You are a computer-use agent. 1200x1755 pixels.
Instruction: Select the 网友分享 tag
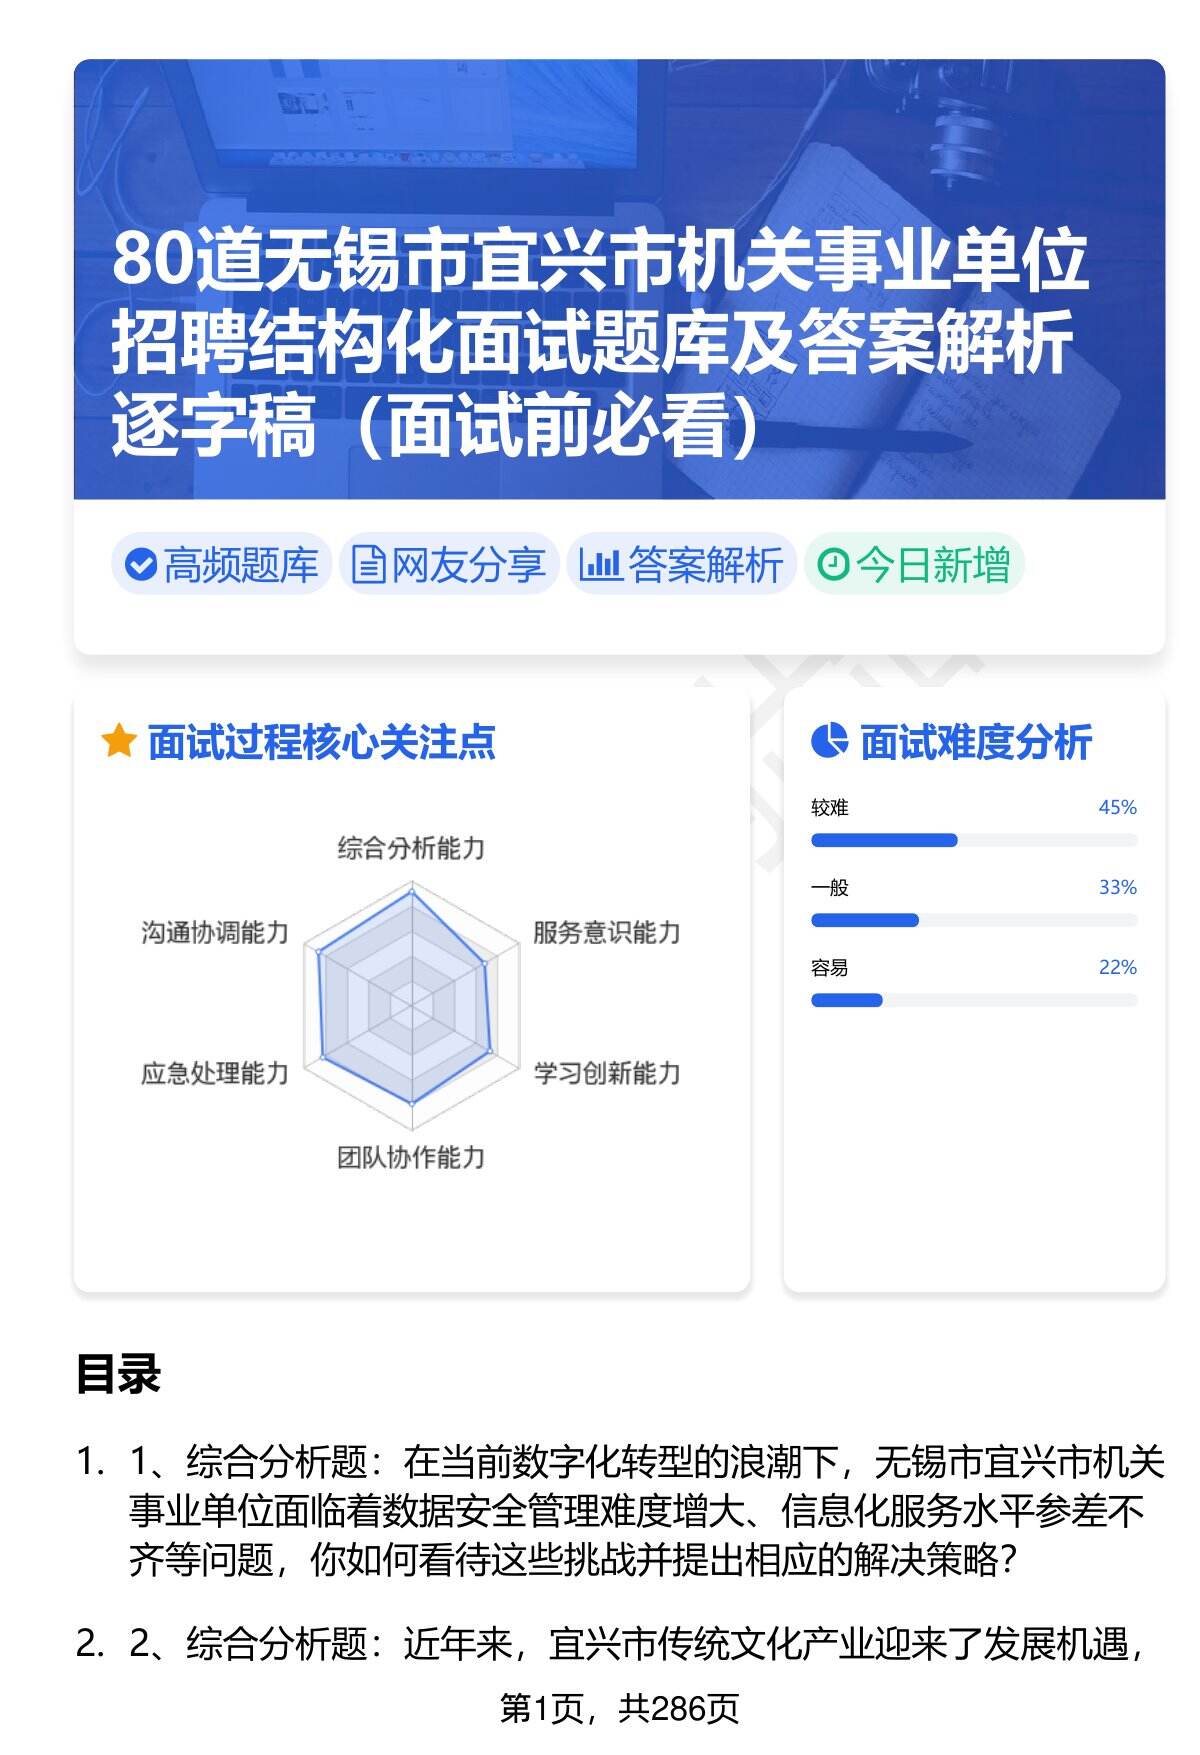point(449,565)
